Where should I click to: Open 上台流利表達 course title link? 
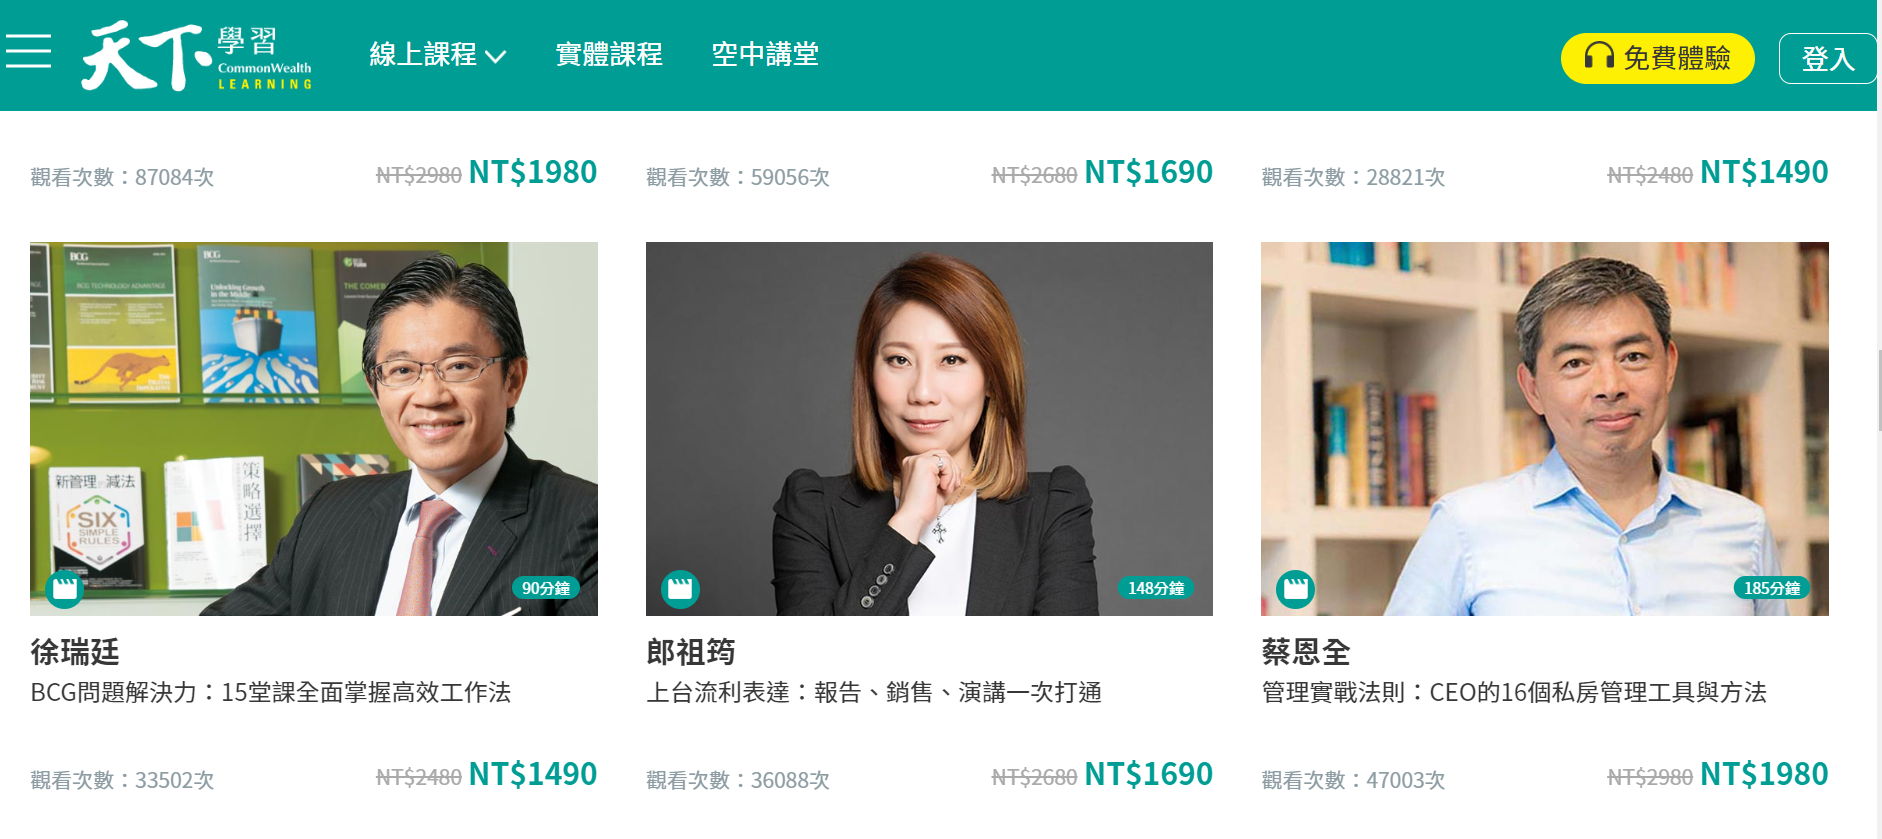(x=874, y=692)
